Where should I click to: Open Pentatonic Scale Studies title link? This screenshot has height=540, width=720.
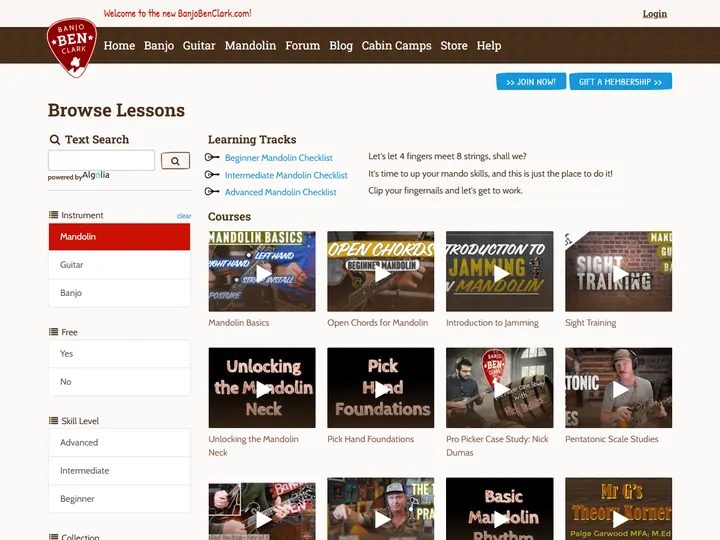click(x=612, y=439)
